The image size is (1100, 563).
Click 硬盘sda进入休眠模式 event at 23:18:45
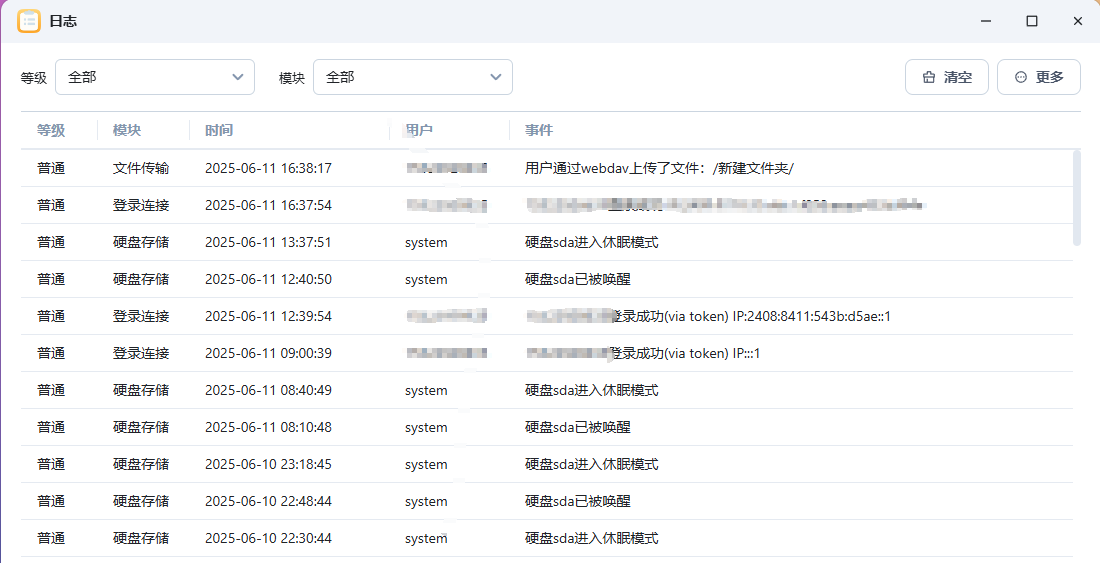[591, 465]
